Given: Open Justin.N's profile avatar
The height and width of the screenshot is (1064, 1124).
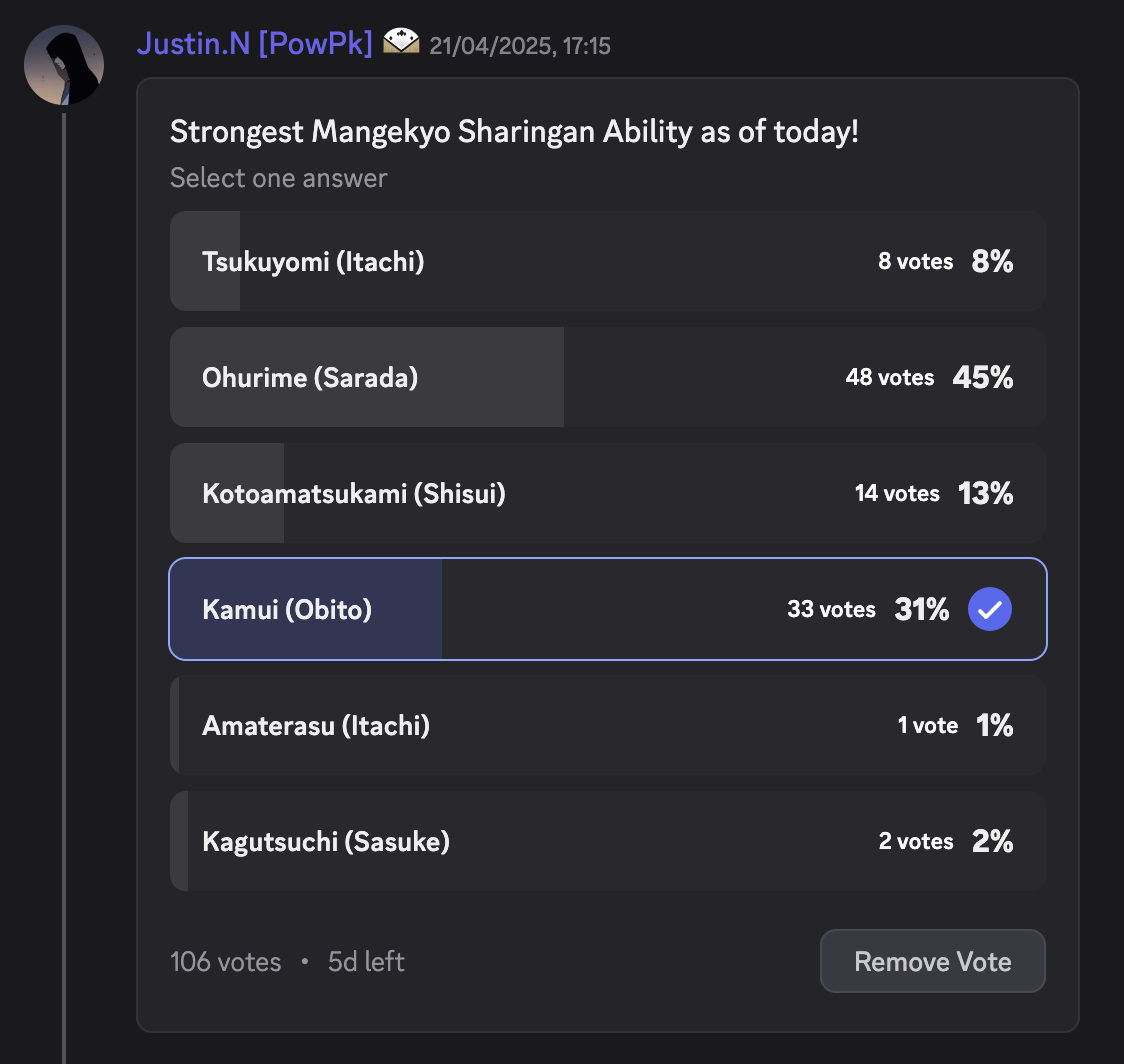Looking at the screenshot, I should (x=64, y=65).
